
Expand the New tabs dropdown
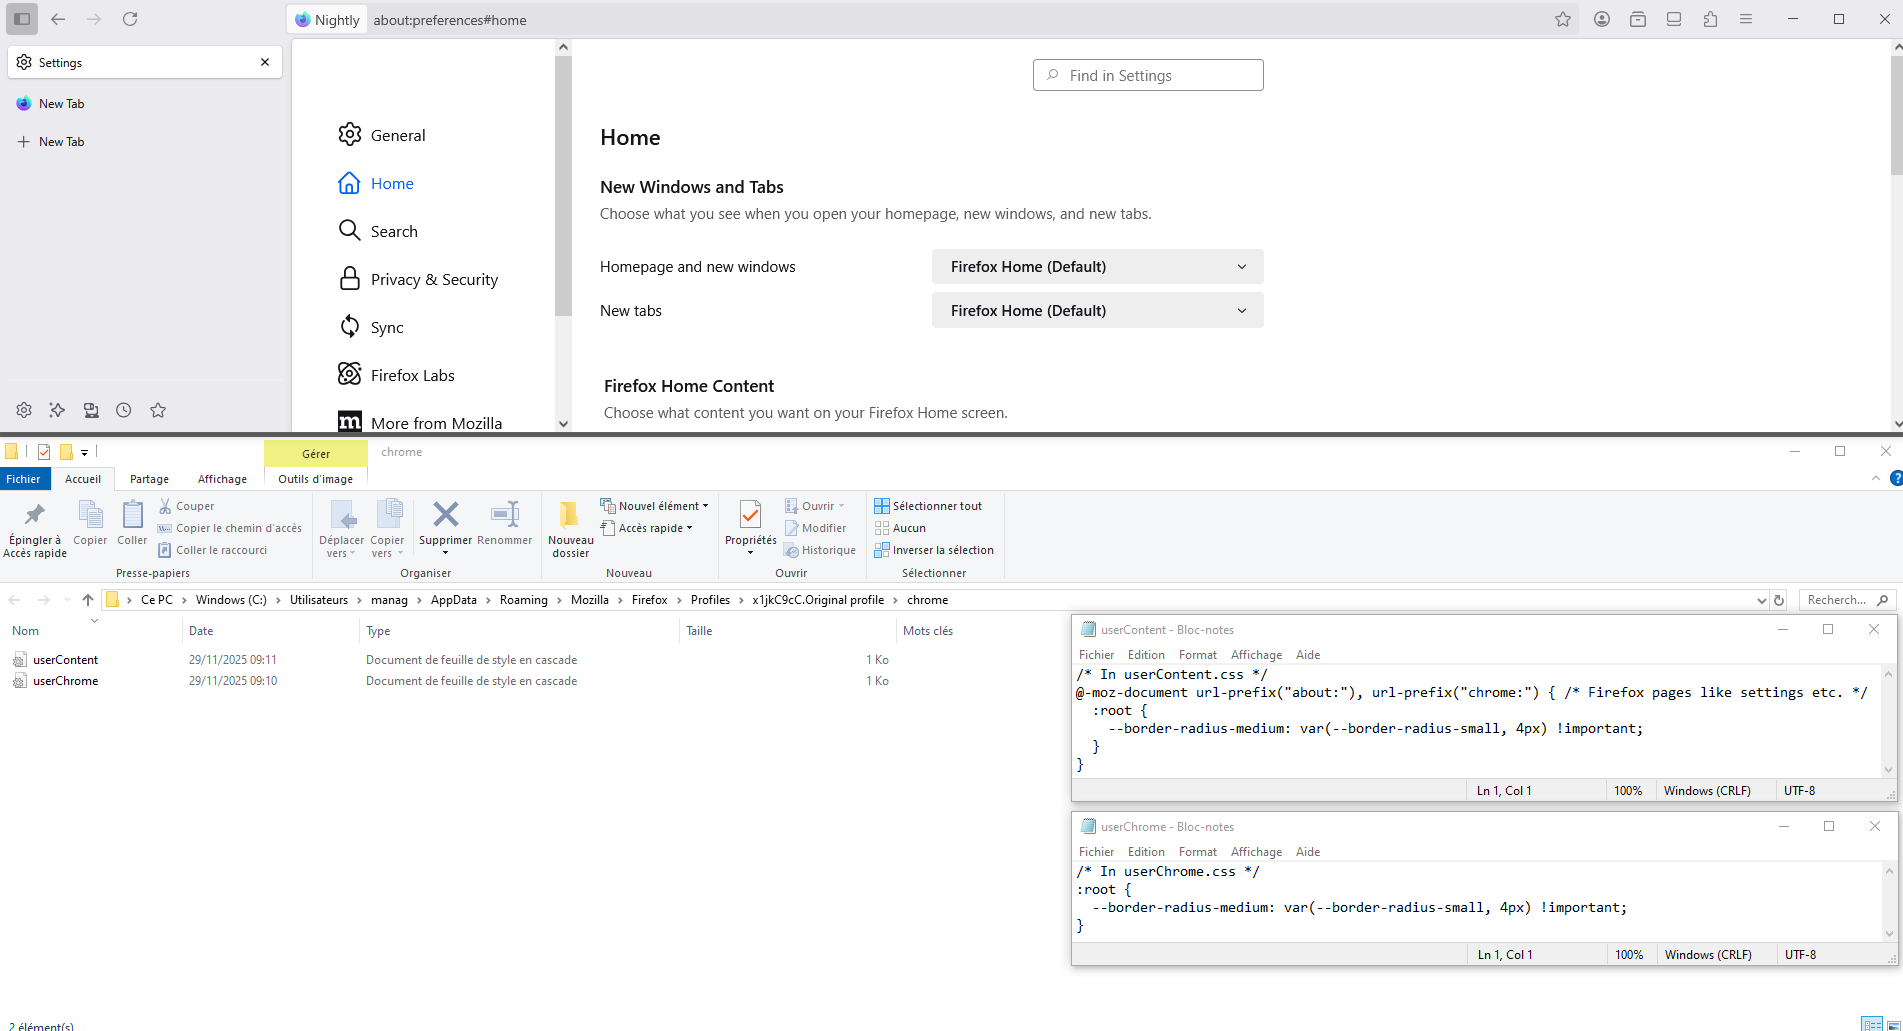pos(1097,311)
